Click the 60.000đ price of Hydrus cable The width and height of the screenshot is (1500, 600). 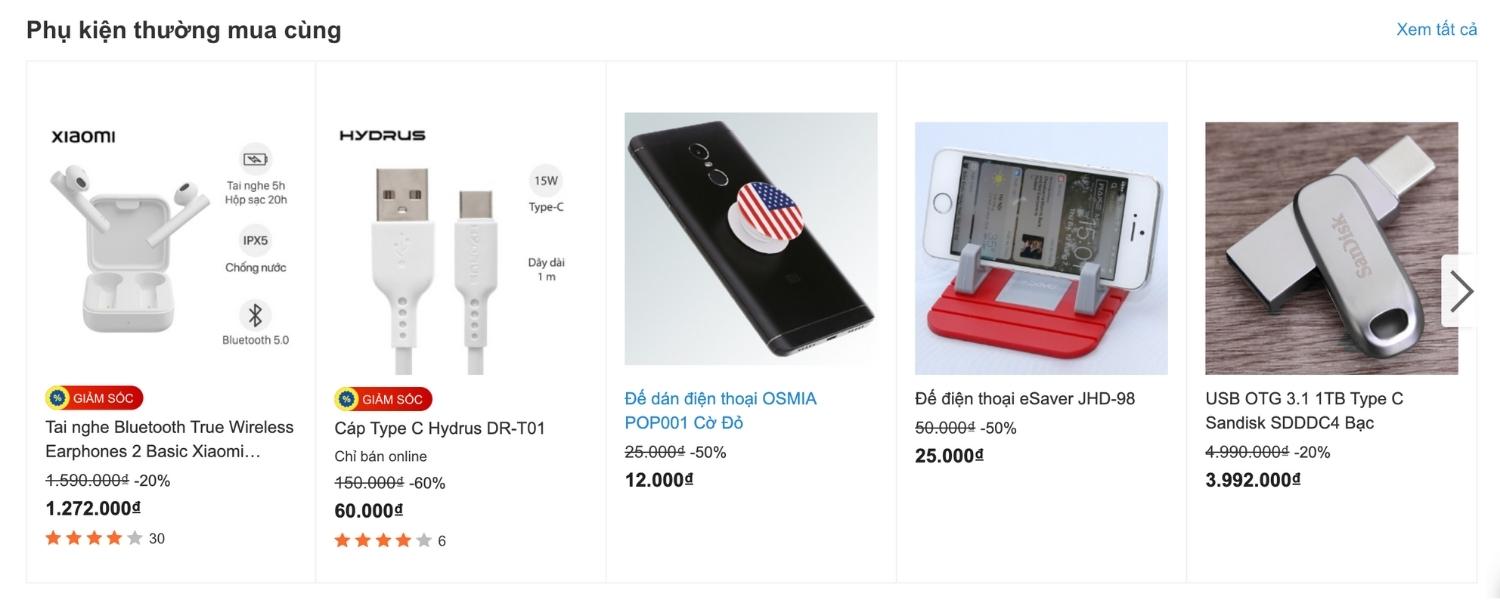click(x=368, y=511)
